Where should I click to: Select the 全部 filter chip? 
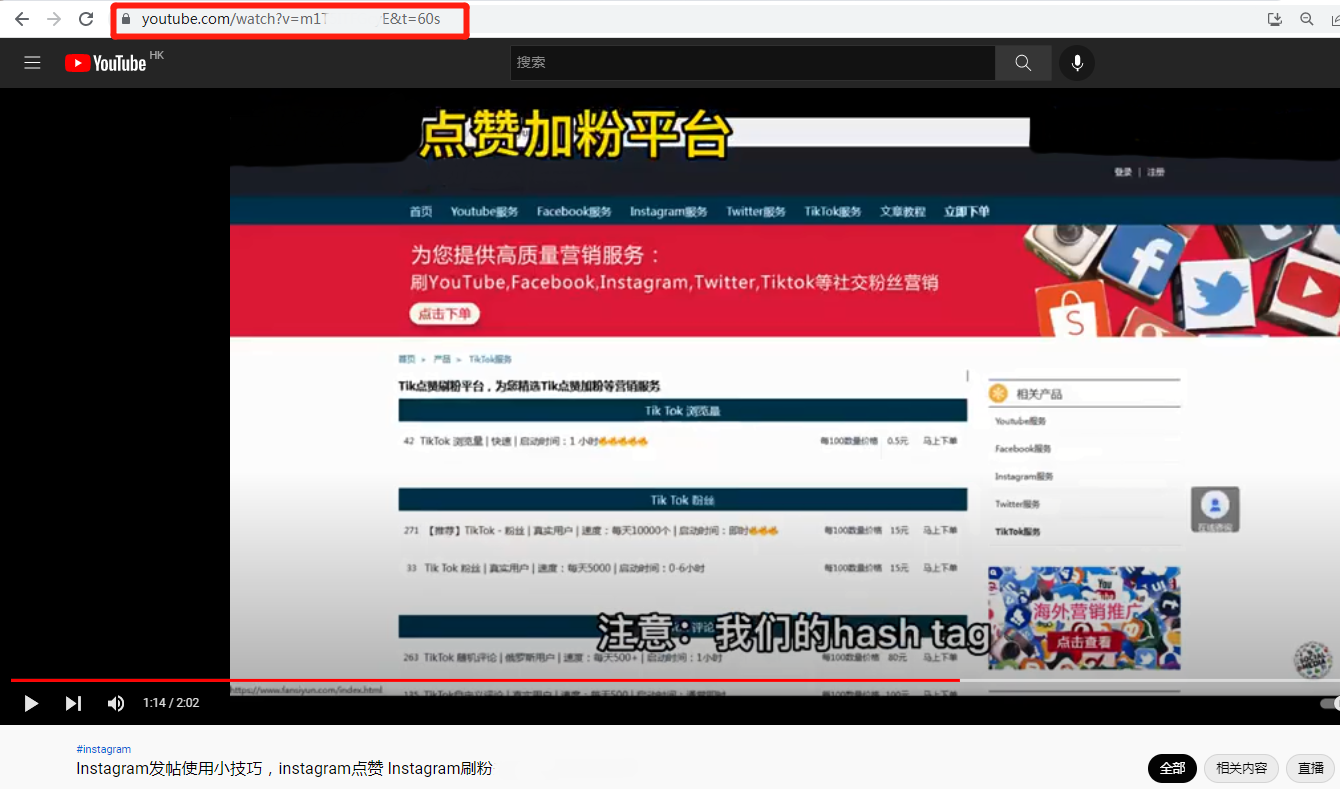point(1172,768)
